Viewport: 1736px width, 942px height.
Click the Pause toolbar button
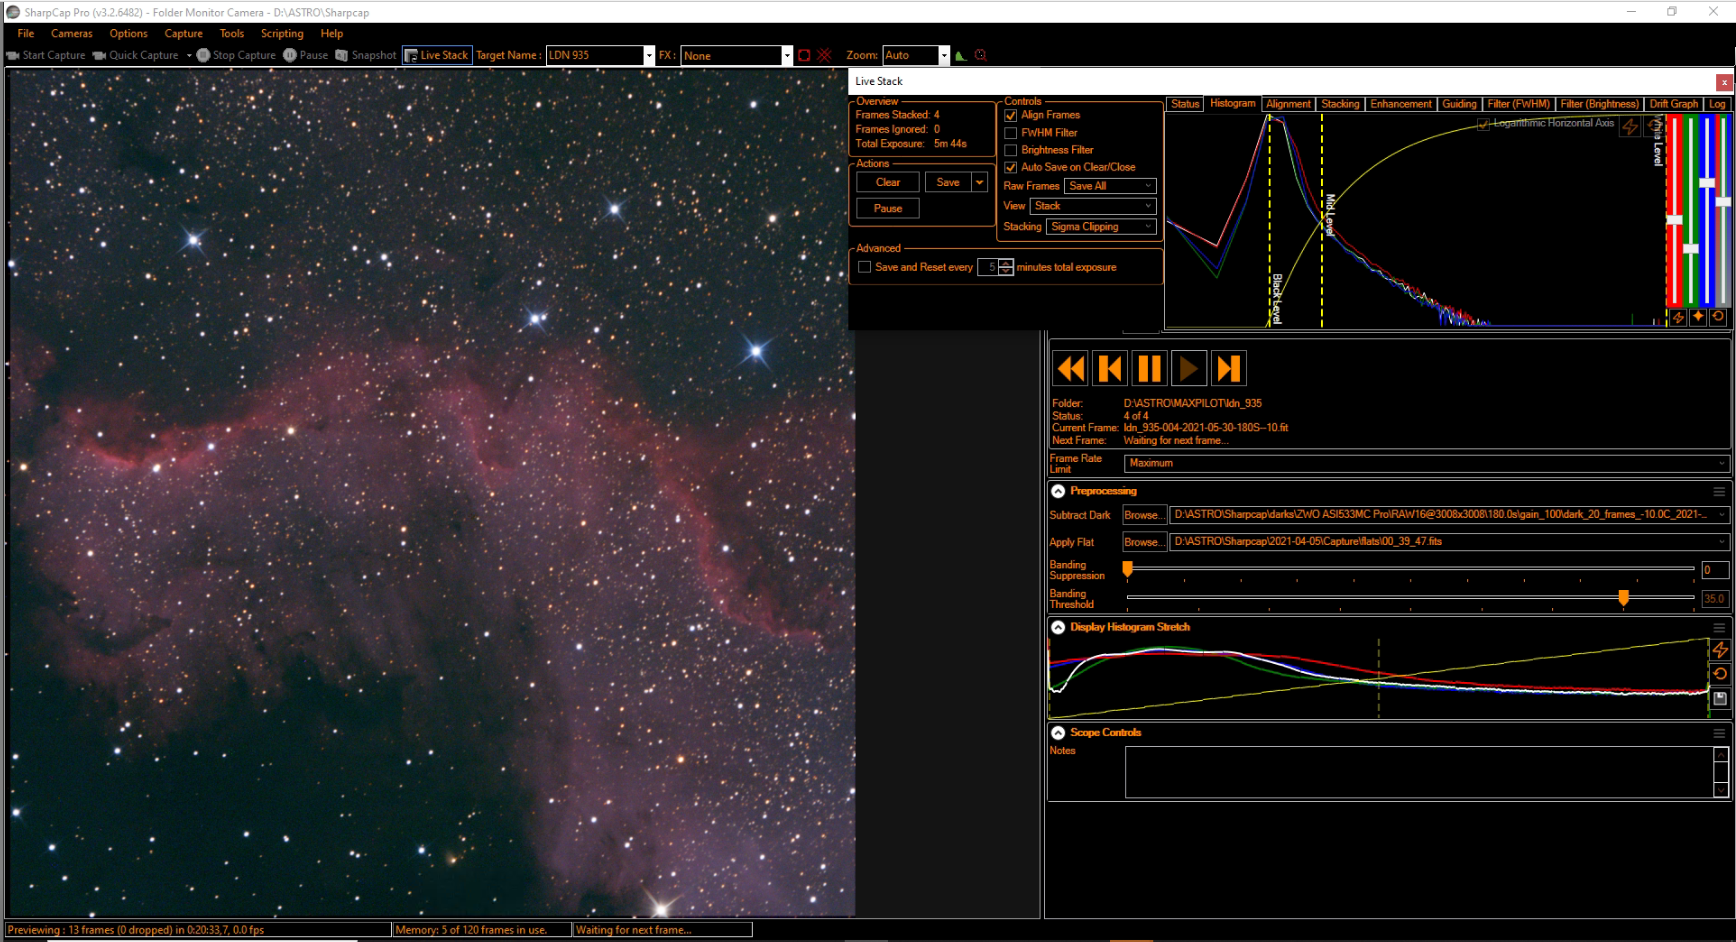(306, 55)
